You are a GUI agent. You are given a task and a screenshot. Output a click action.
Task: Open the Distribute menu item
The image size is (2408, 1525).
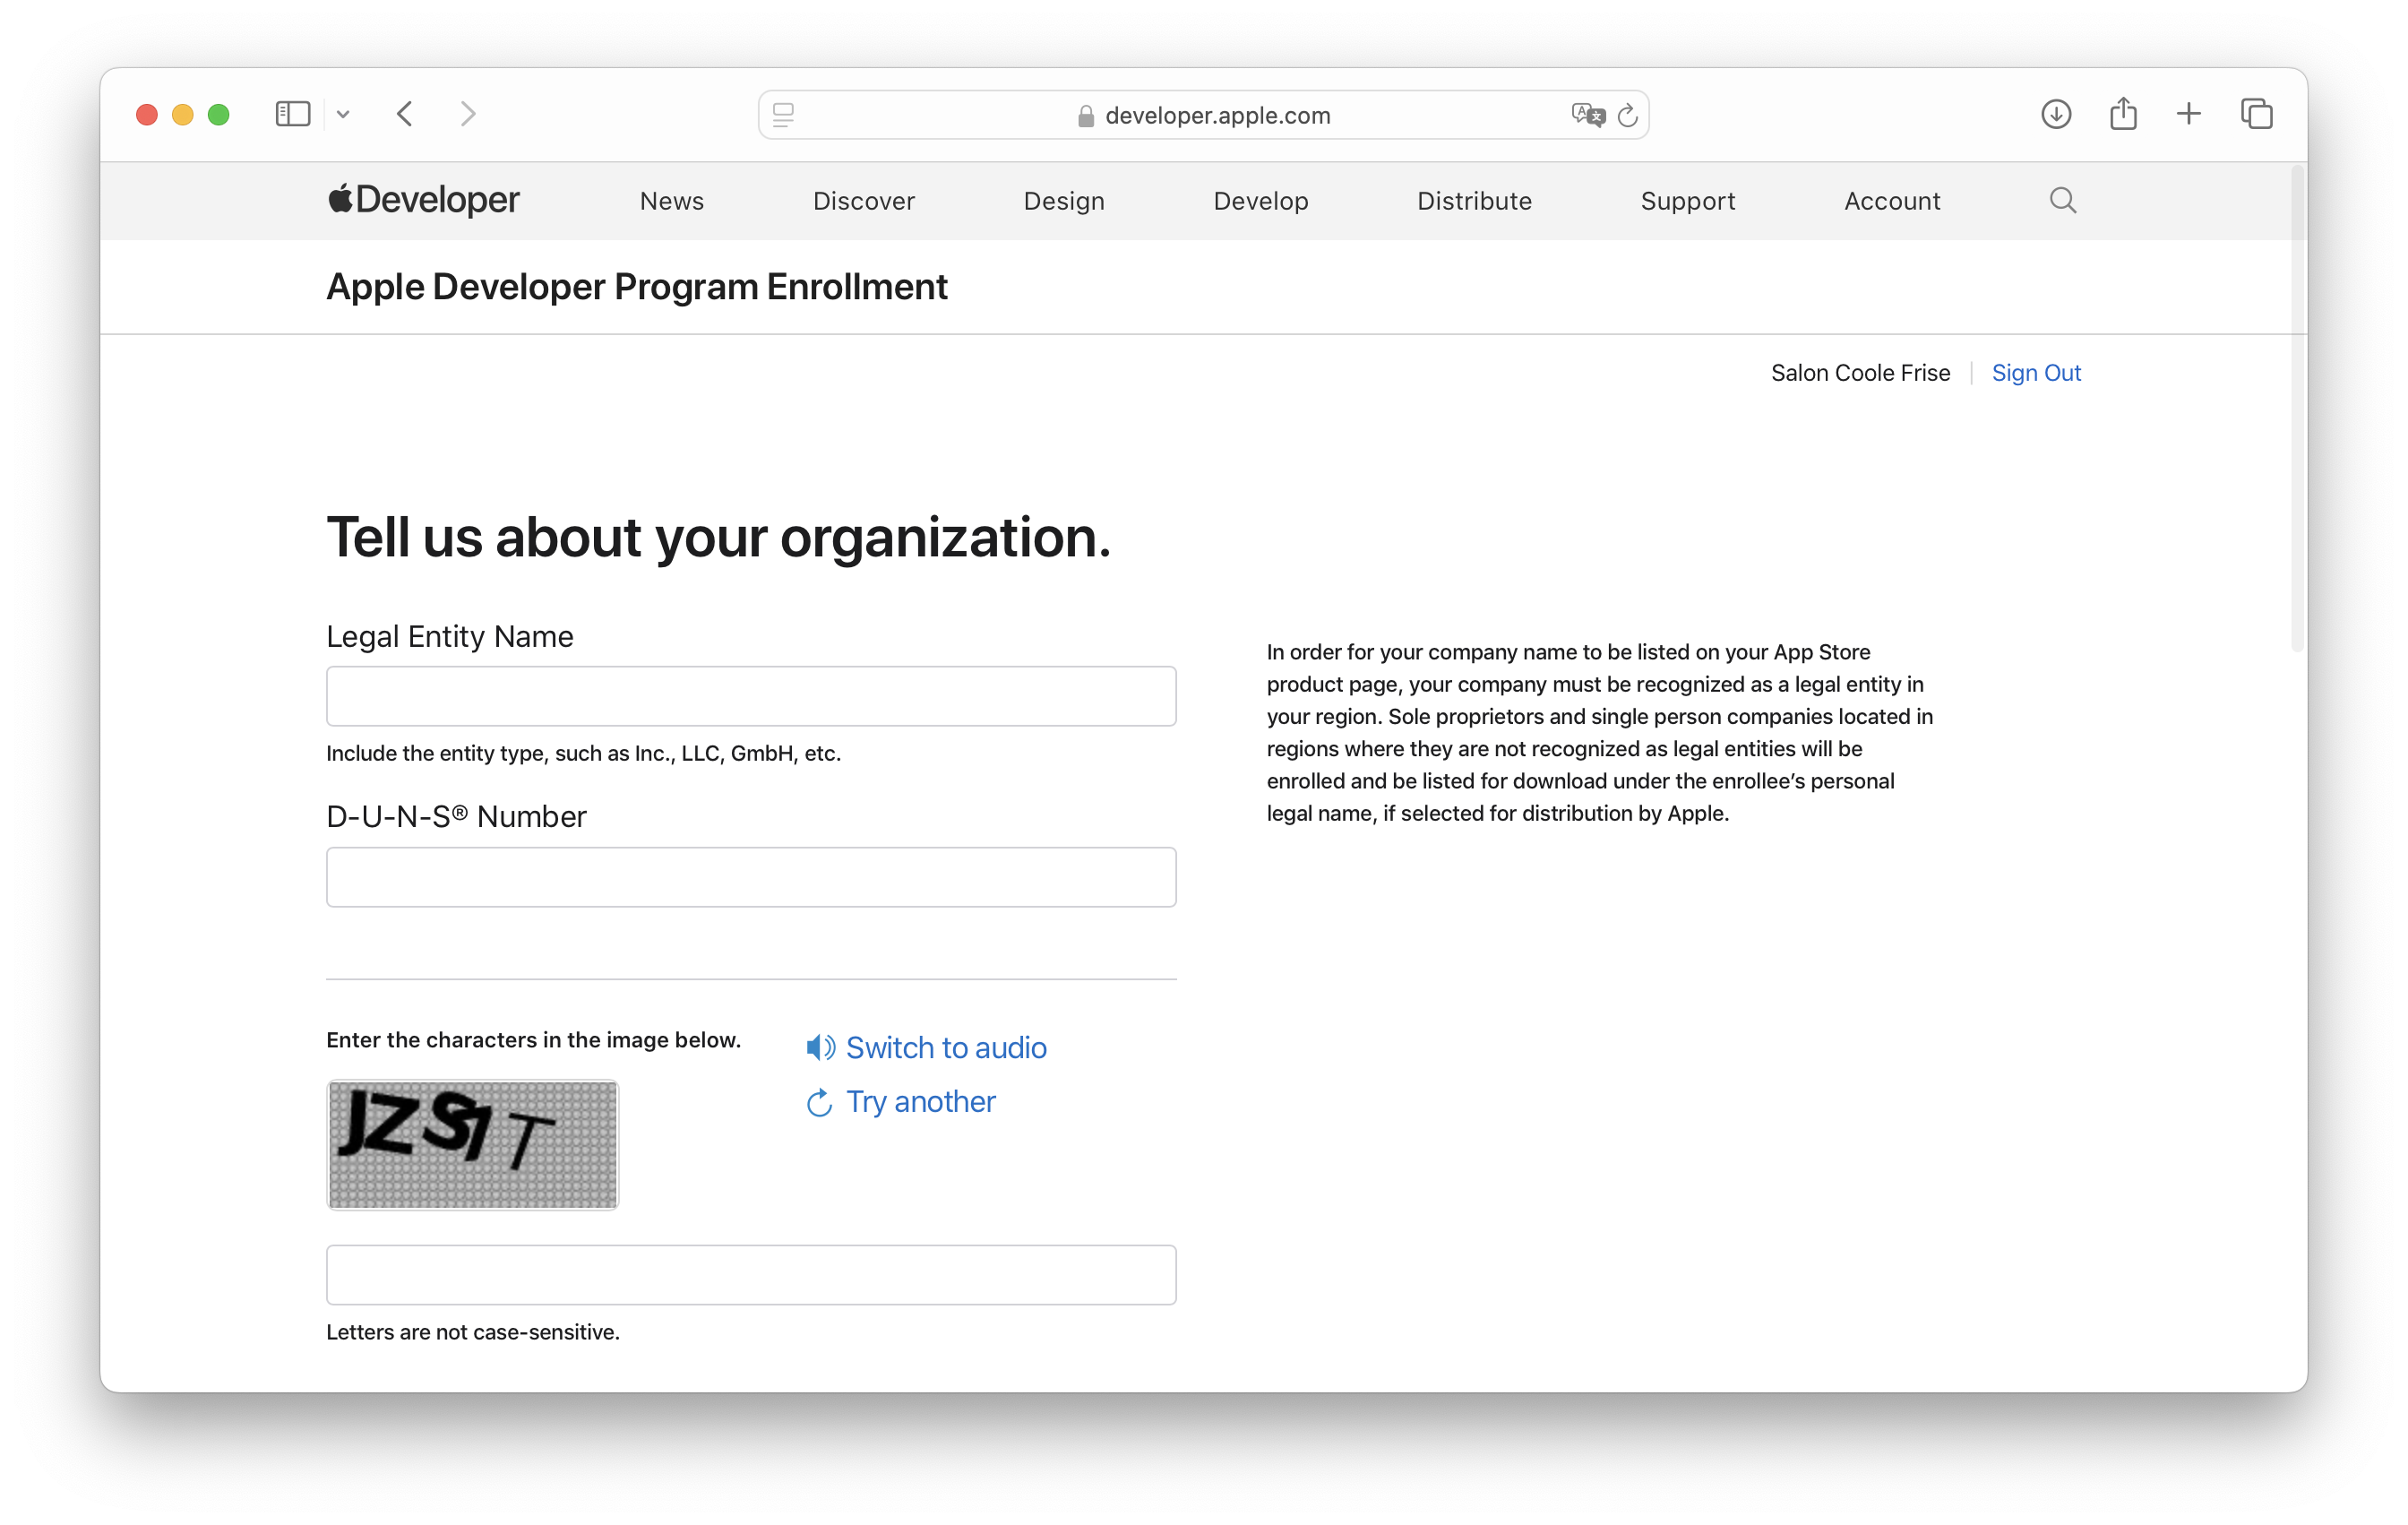point(1474,201)
